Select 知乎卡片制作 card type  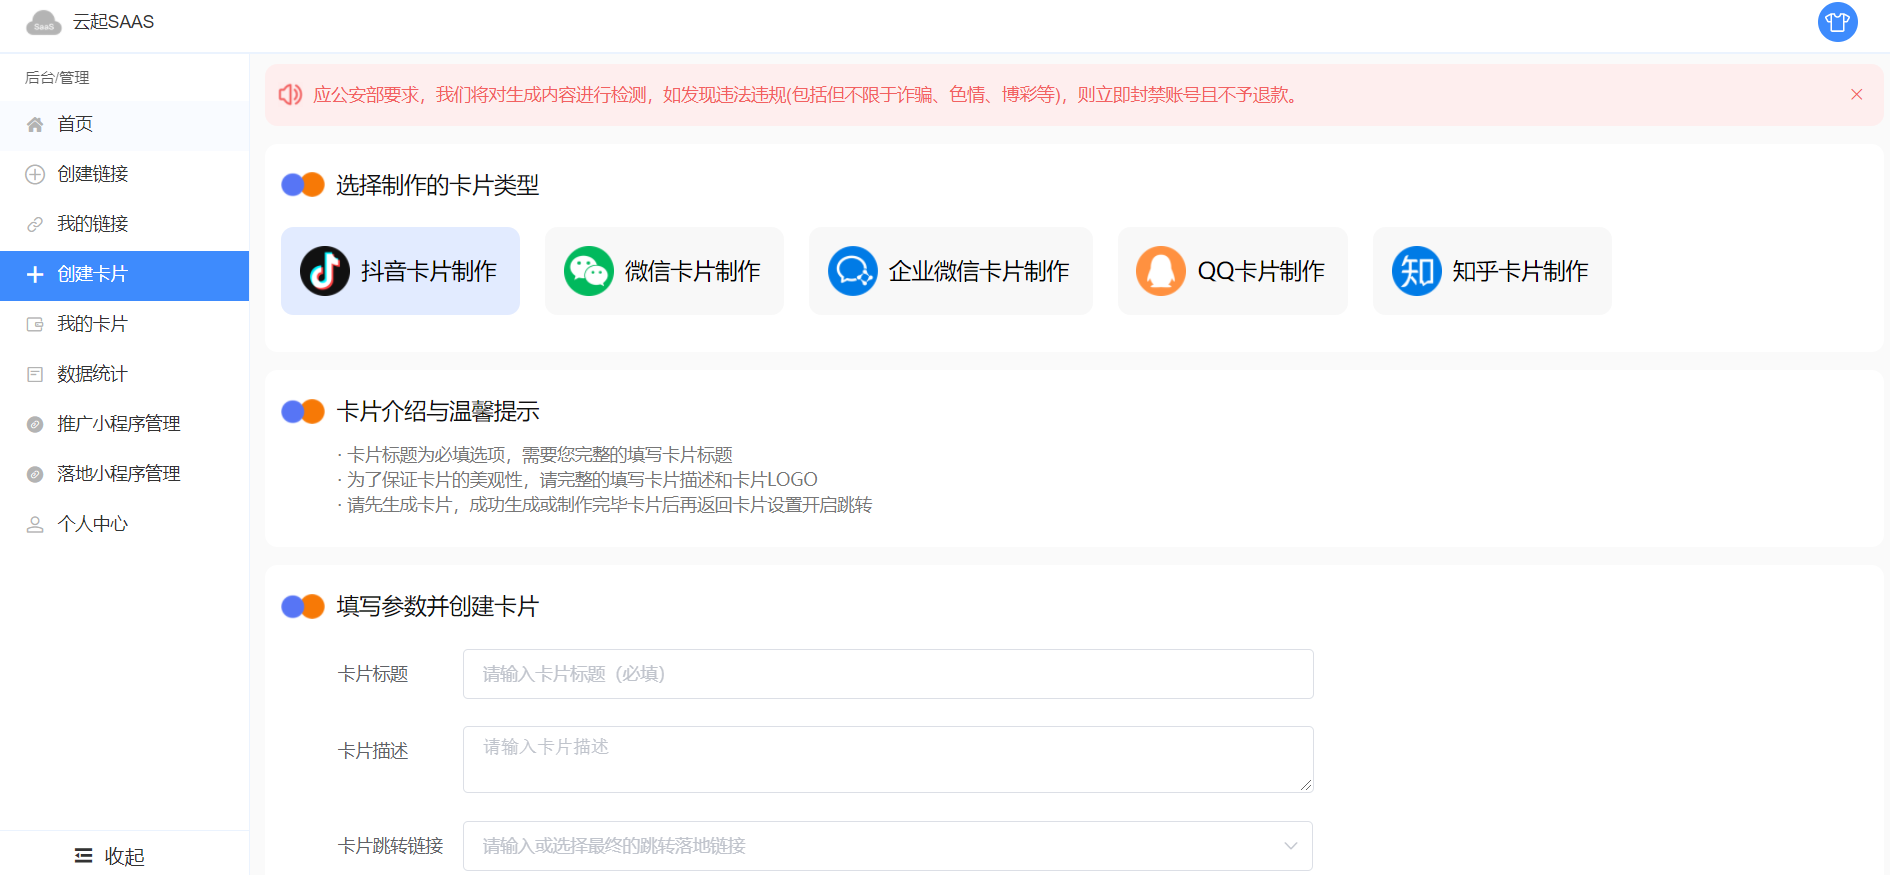1492,271
